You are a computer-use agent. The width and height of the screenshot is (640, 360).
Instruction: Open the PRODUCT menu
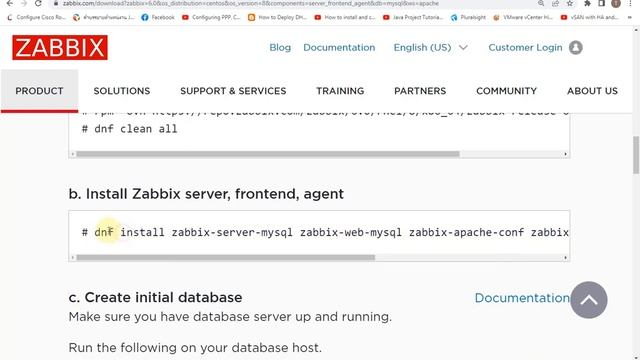40,91
